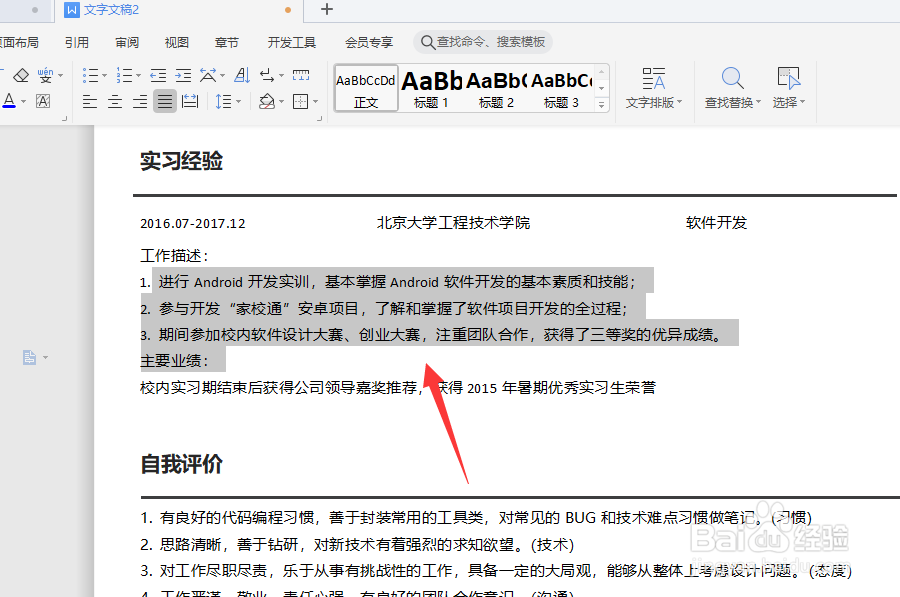Screen dimensions: 900x597
Task: Click the 北京大学工程技术学院 text
Action: (x=453, y=223)
